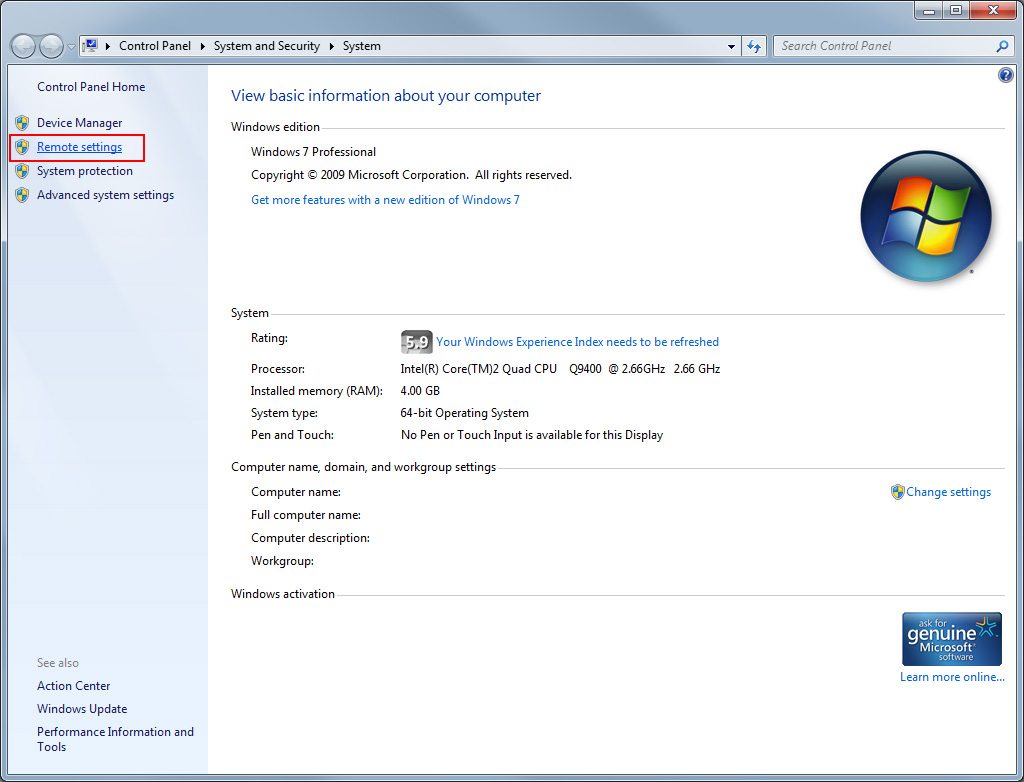
Task: Click the Windows 7 Professional text
Action: tap(313, 152)
